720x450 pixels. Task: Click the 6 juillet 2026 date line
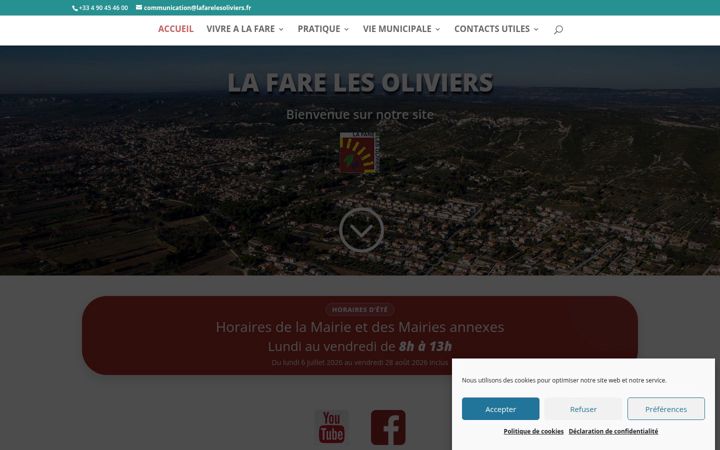(x=360, y=363)
